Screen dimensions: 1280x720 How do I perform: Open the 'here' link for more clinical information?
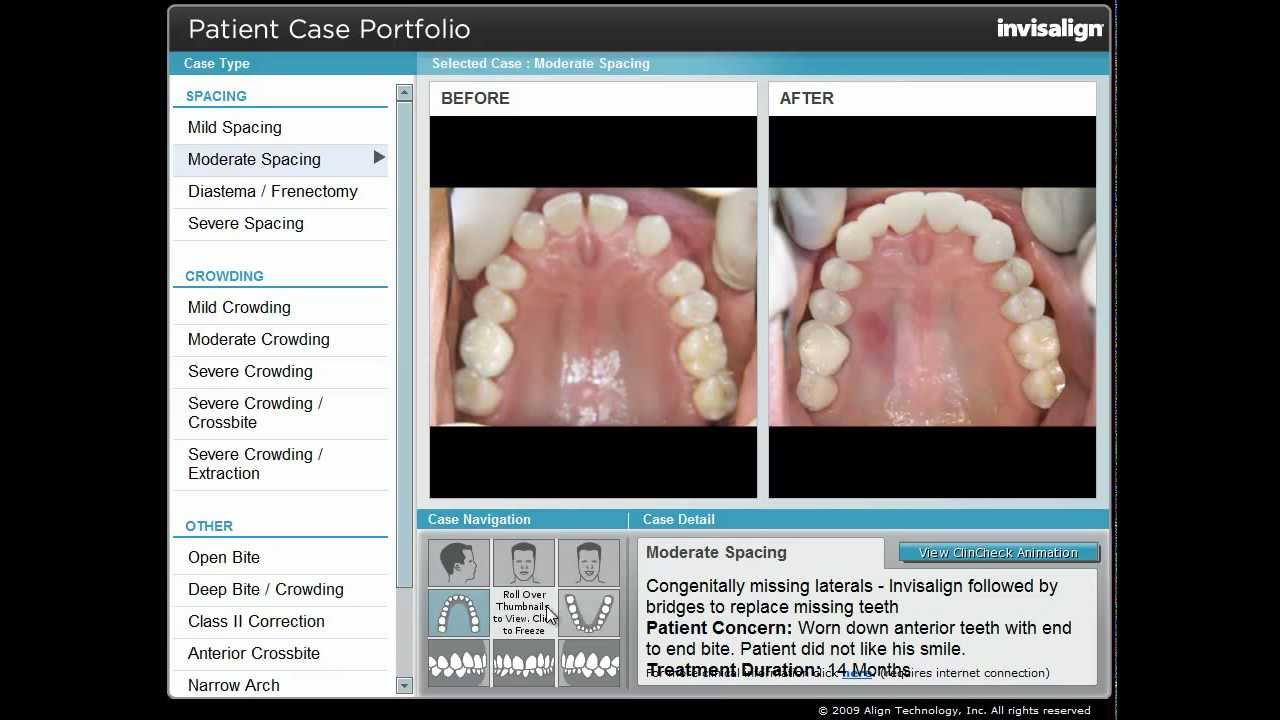(x=857, y=673)
